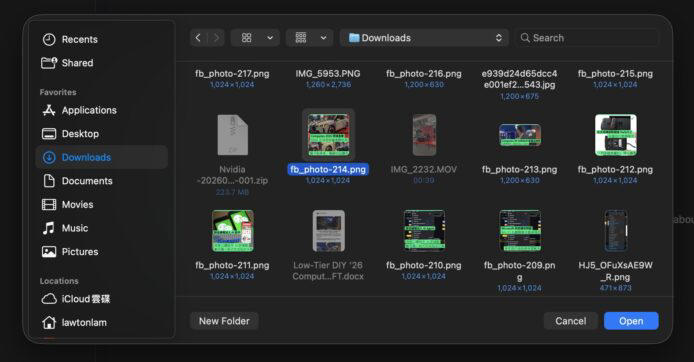Click the Applications icon
Image resolution: width=694 pixels, height=362 pixels.
point(49,110)
